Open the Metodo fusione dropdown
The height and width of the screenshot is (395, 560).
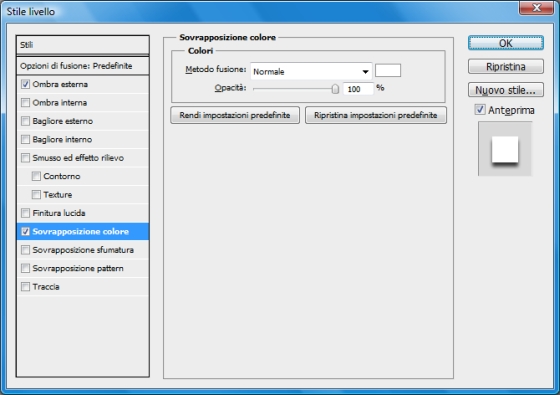pos(311,71)
